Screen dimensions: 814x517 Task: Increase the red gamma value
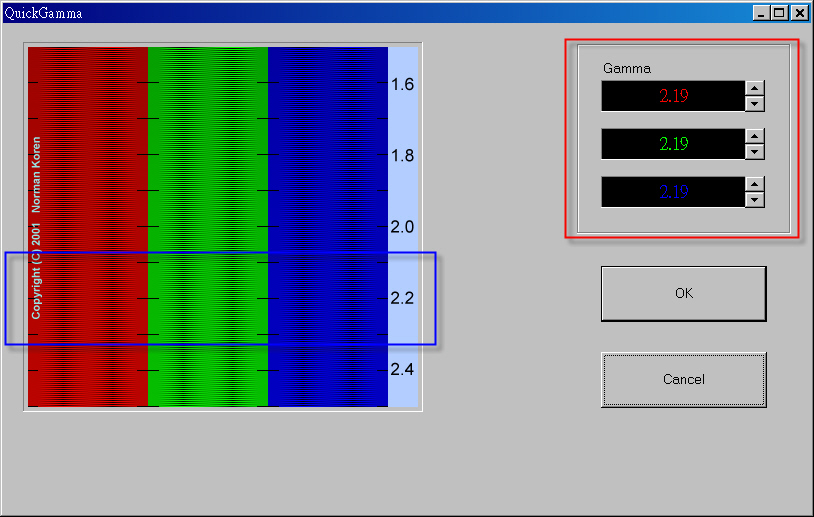point(754,88)
